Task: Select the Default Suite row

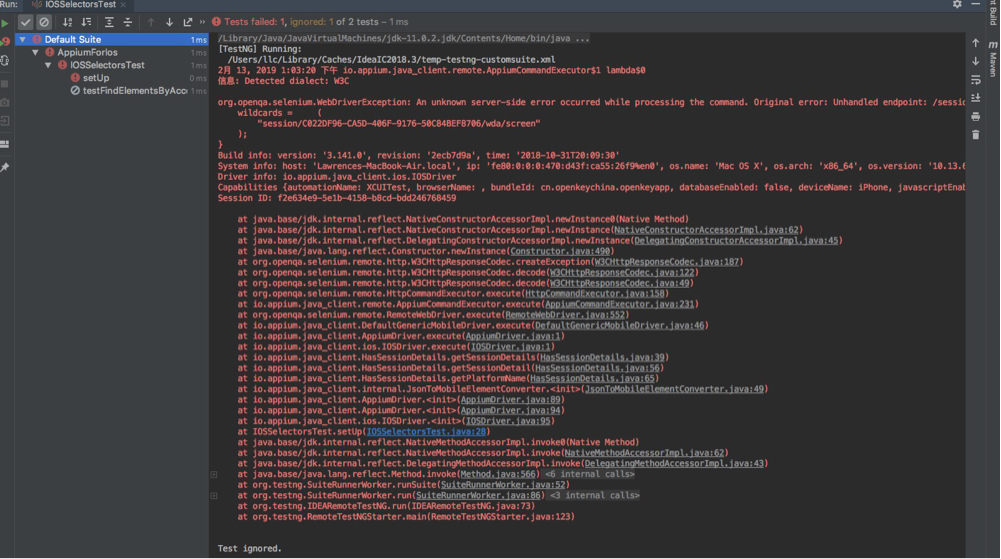Action: 112,40
